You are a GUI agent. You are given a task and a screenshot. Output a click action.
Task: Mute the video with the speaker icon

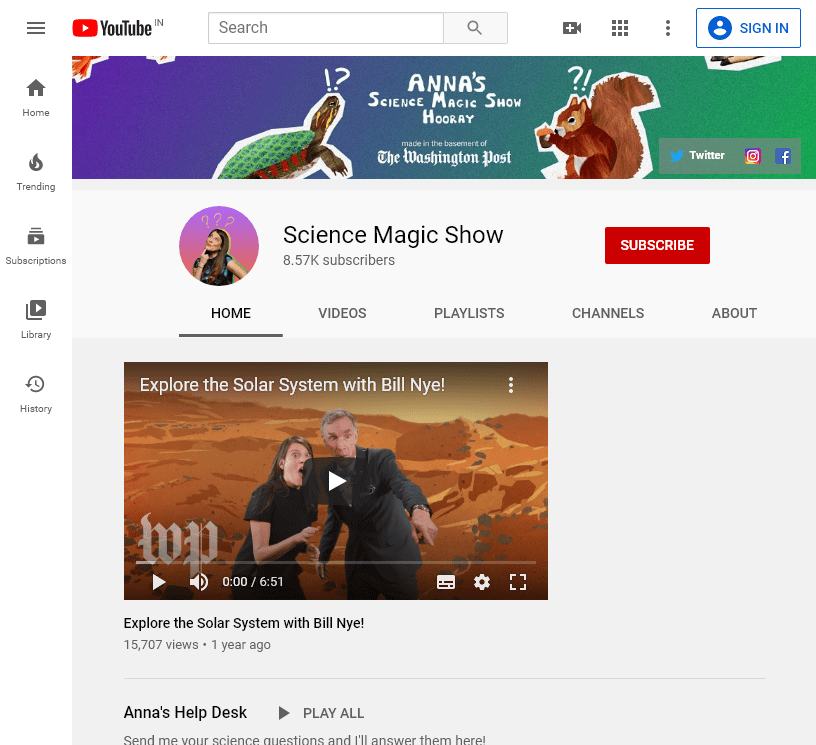[x=199, y=582]
